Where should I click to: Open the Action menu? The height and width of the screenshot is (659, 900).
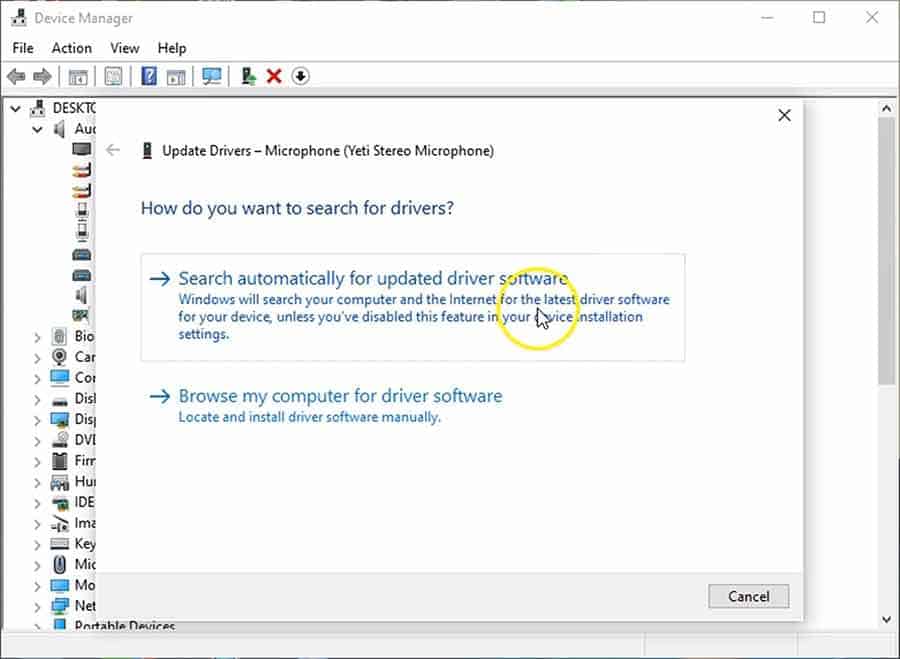[x=72, y=48]
